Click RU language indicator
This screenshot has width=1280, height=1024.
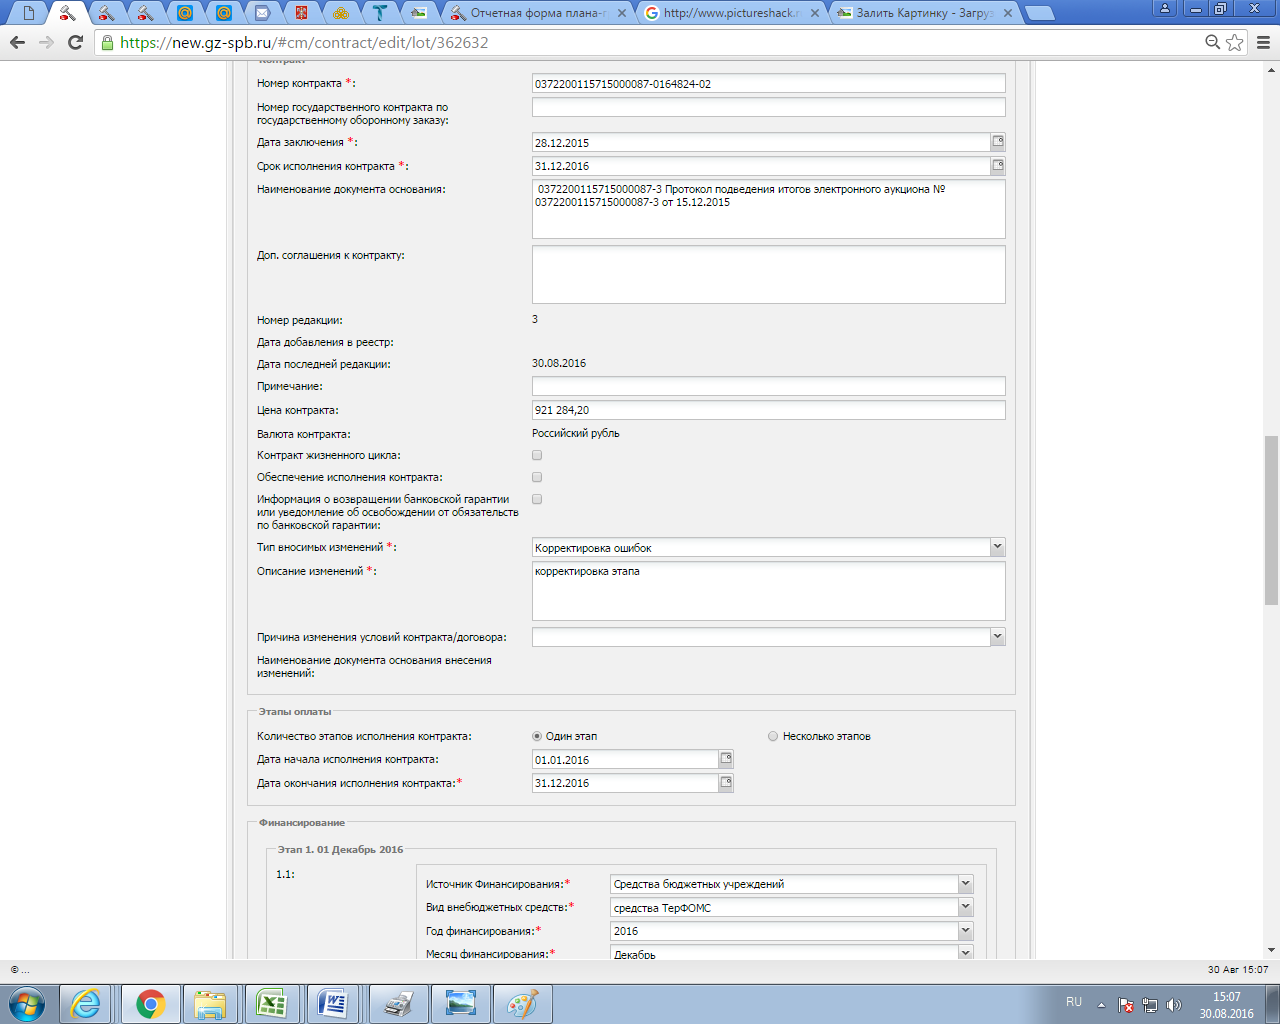coord(1074,1002)
